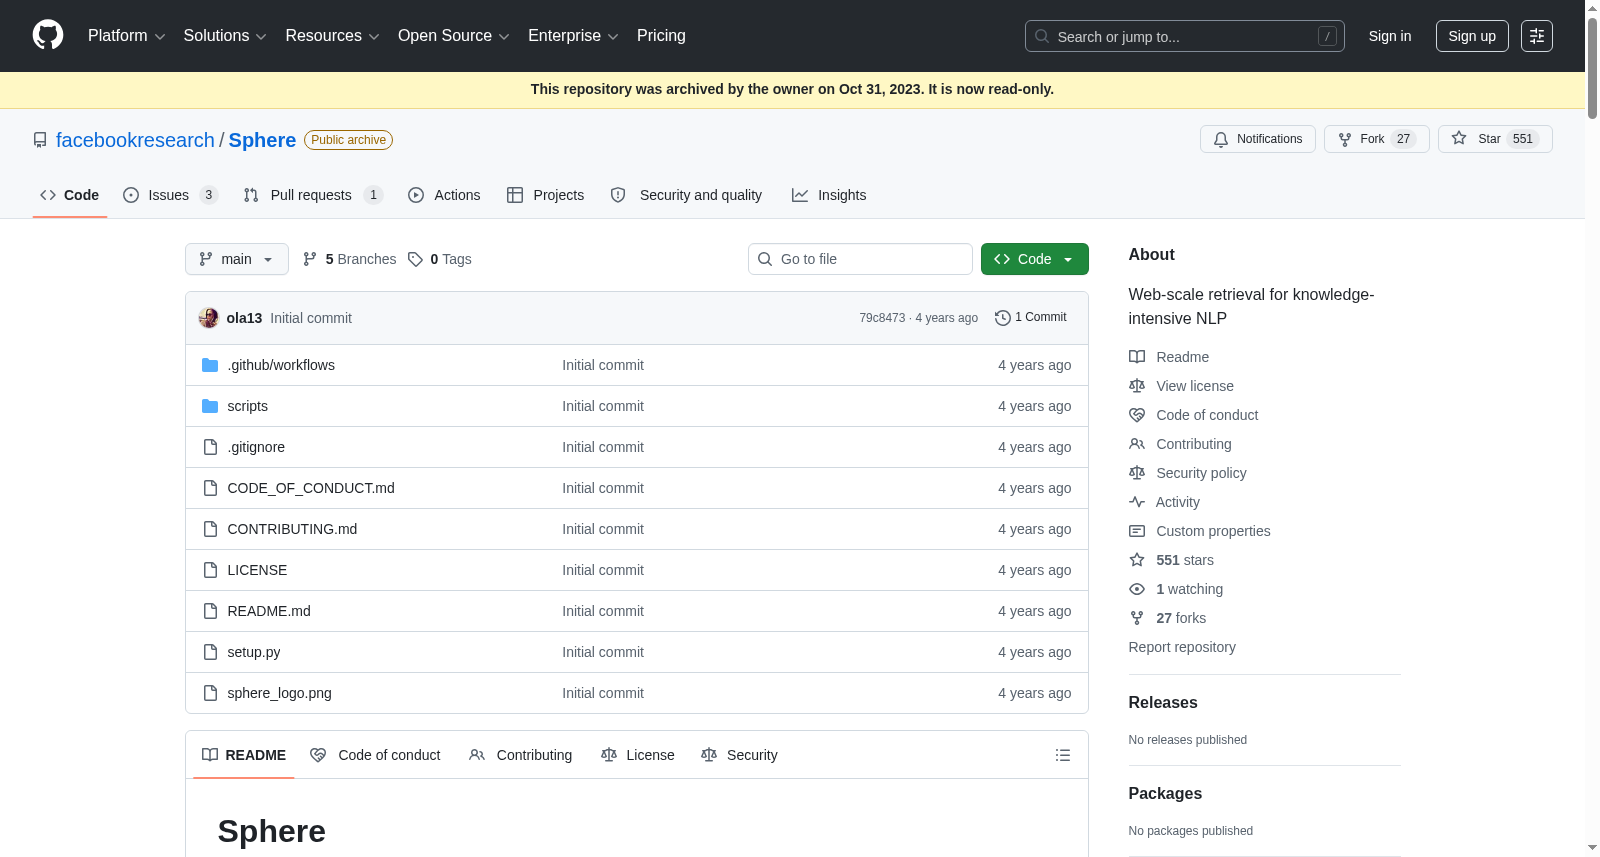This screenshot has height=857, width=1600.
Task: Click the bell icon in Notifications
Action: point(1221,140)
